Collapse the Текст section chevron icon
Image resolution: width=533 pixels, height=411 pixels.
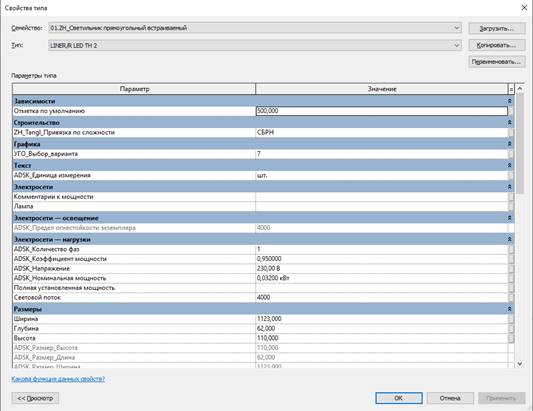pyautogui.click(x=510, y=166)
